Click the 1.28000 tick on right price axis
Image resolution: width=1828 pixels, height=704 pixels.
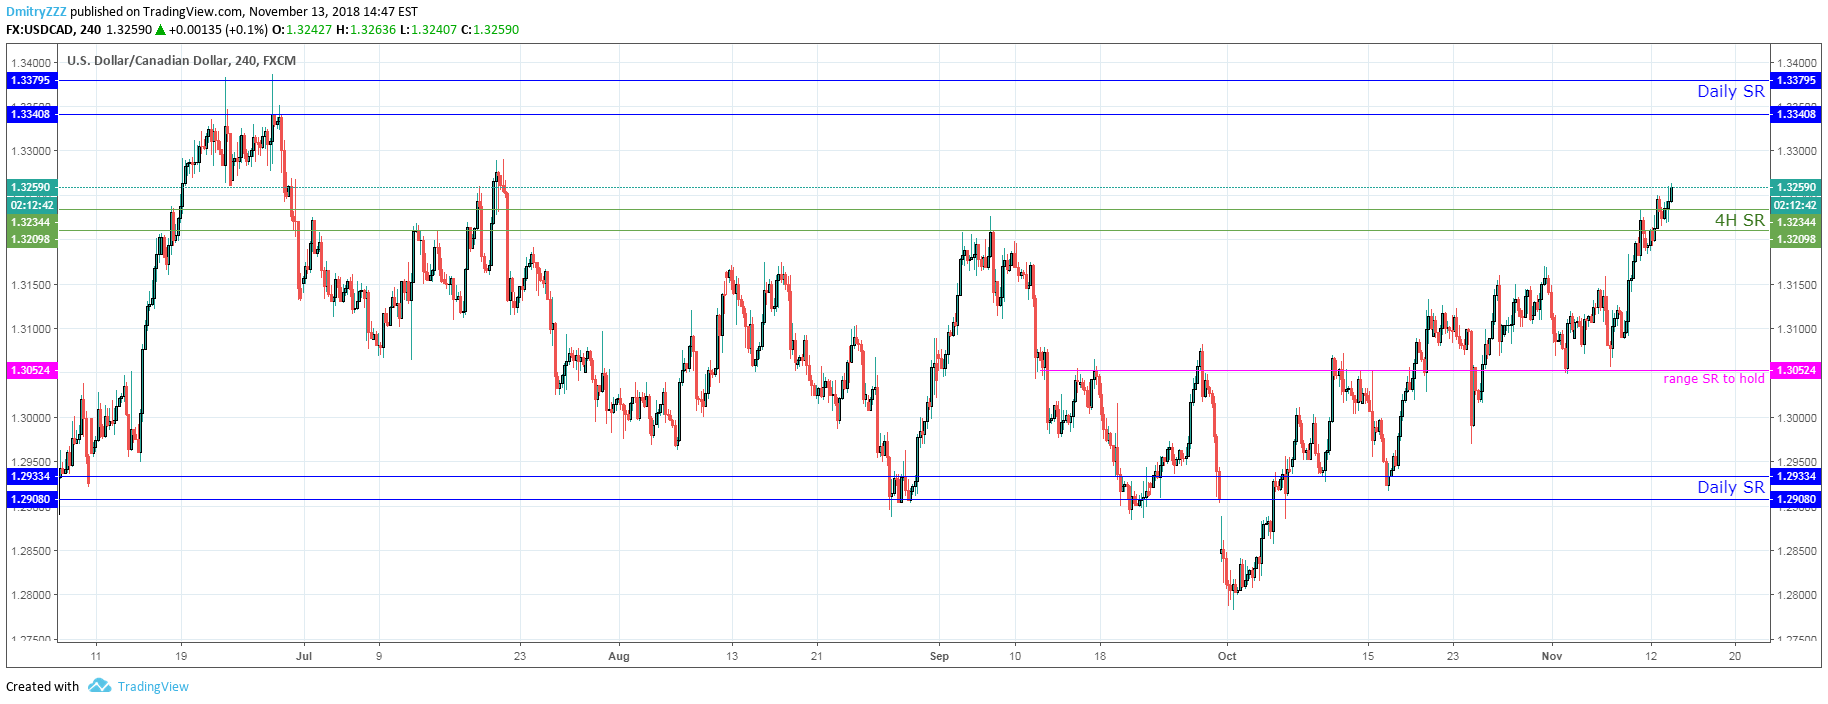(x=1799, y=595)
